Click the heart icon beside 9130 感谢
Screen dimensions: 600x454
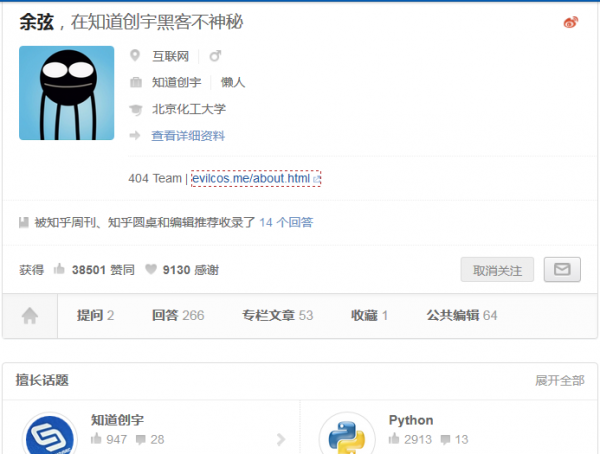[x=151, y=269]
